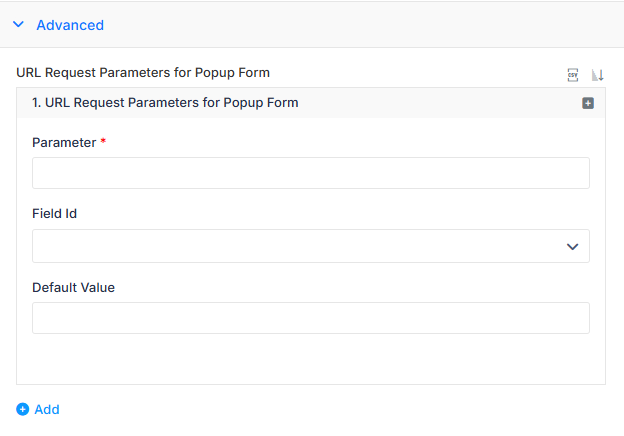This screenshot has height=436, width=624.
Task: Click the '1. URL Request Parameters' row title
Action: pyautogui.click(x=165, y=103)
